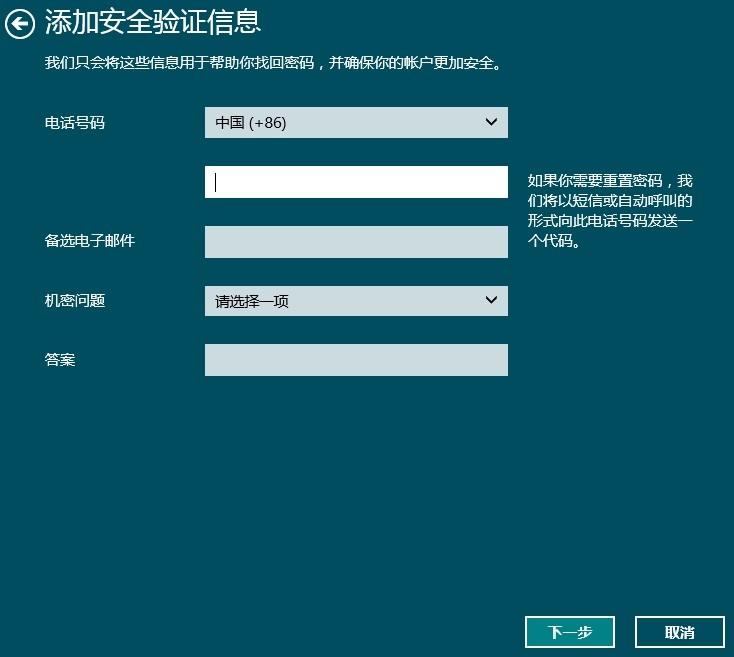Select the 中国 (+86) text

(251, 123)
